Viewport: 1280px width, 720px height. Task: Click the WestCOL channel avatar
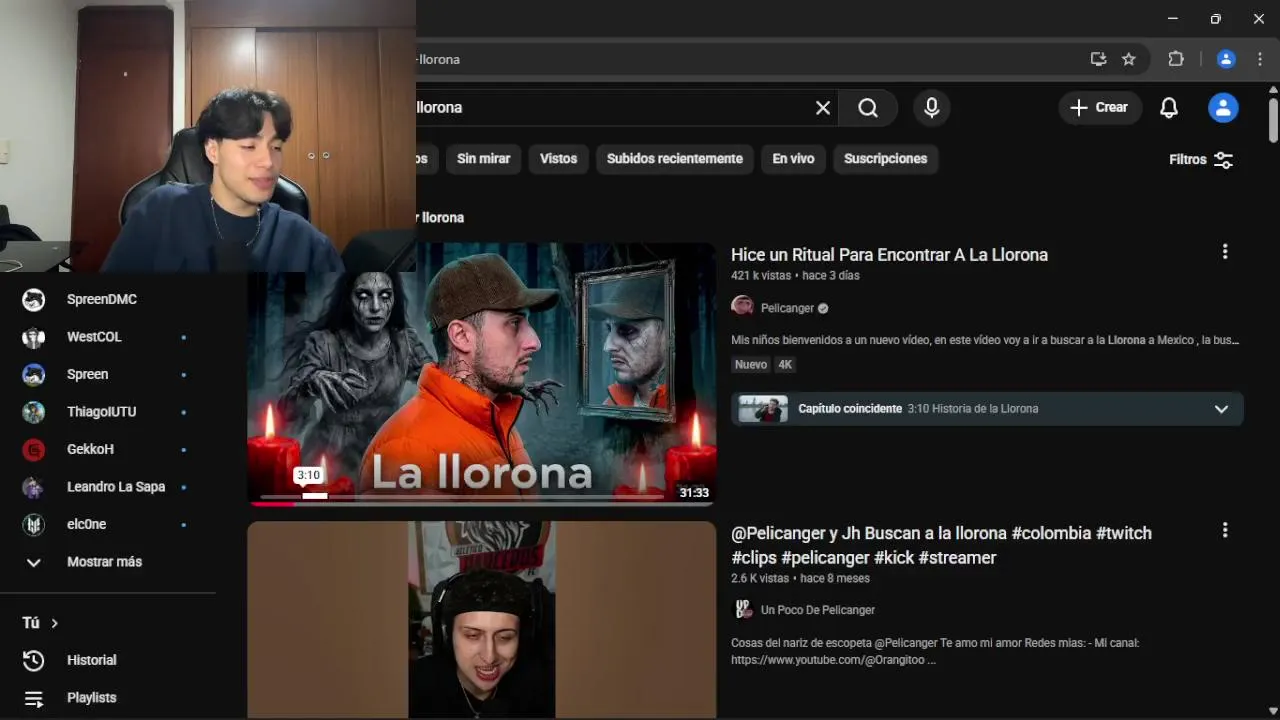pyautogui.click(x=34, y=337)
